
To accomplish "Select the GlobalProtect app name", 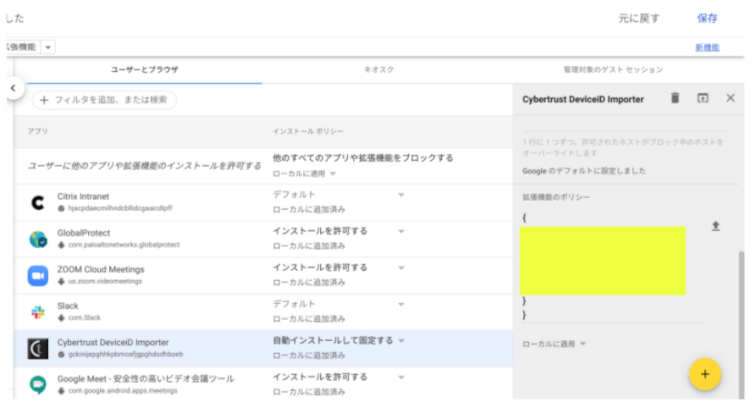I will click(x=84, y=233).
